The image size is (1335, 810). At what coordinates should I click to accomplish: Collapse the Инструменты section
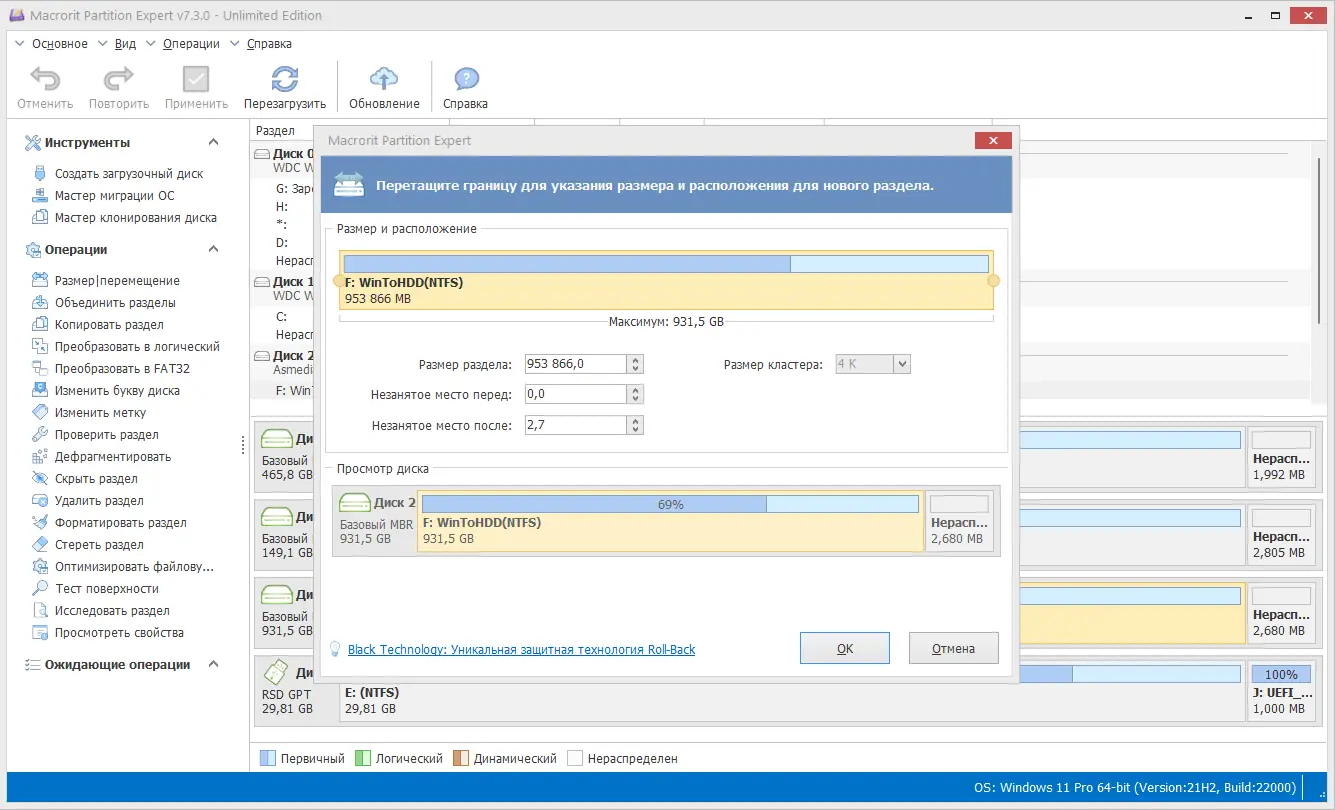coord(213,143)
